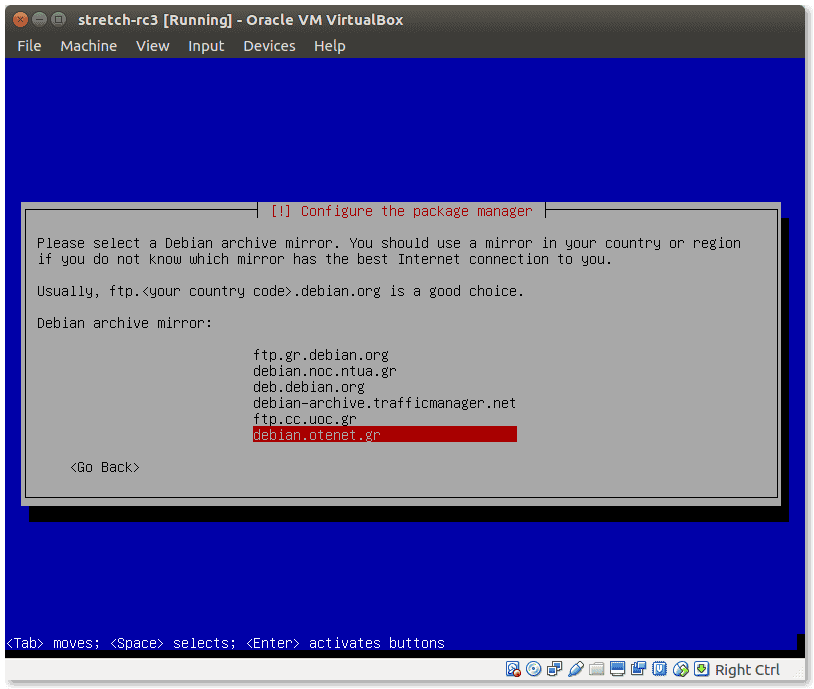Click the Right Ctrl host key label
This screenshot has height=689, width=814.
click(747, 670)
